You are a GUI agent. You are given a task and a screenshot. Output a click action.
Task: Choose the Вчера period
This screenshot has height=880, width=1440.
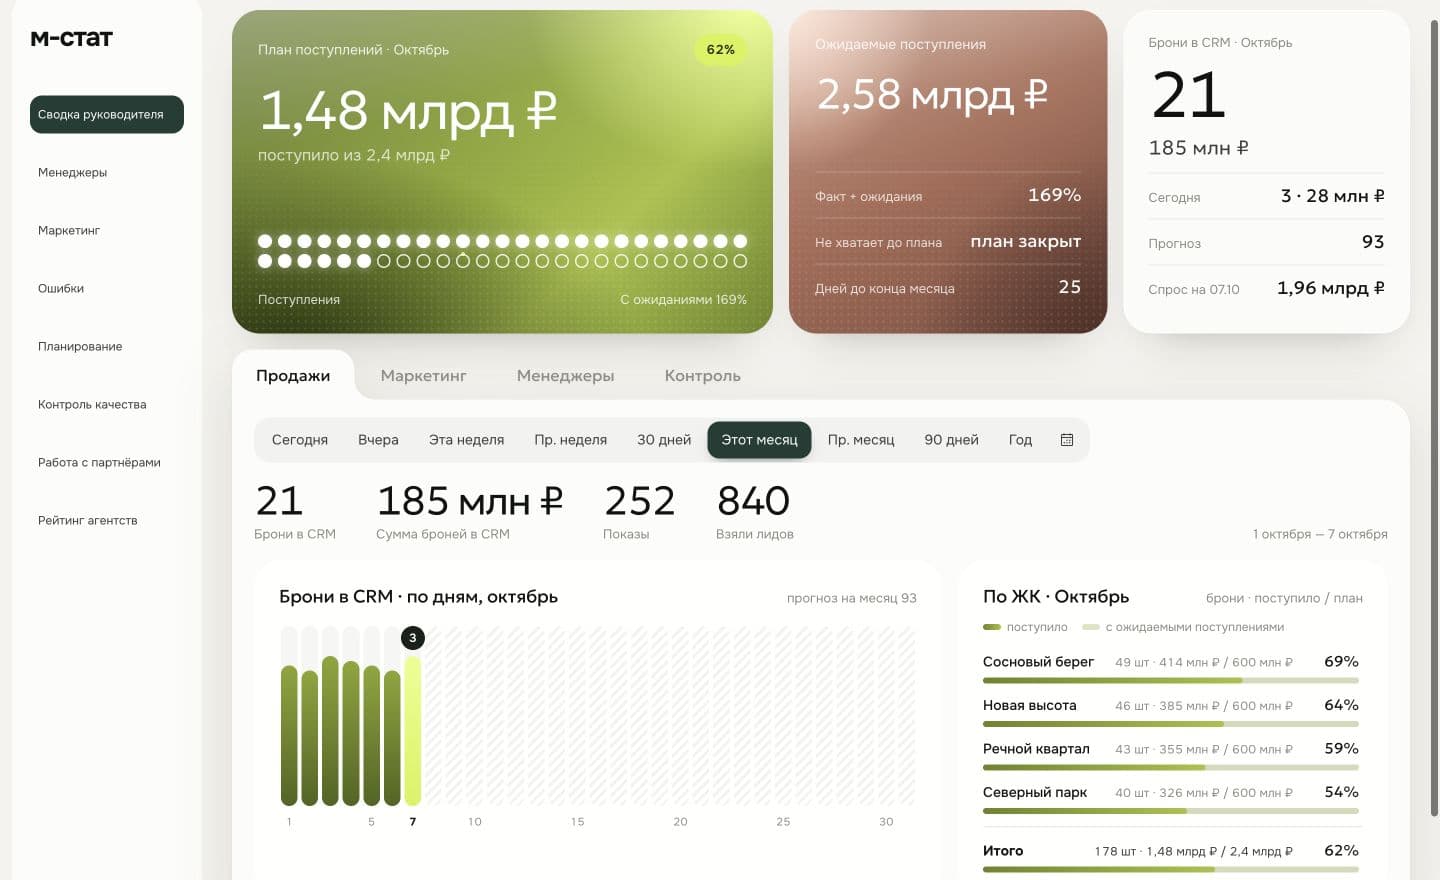(x=378, y=440)
